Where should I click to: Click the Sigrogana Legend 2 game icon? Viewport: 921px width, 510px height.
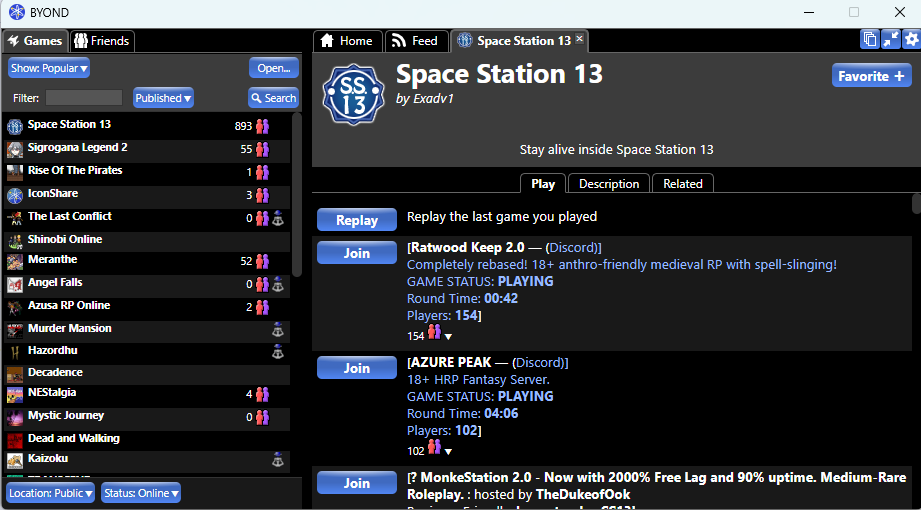pos(15,150)
